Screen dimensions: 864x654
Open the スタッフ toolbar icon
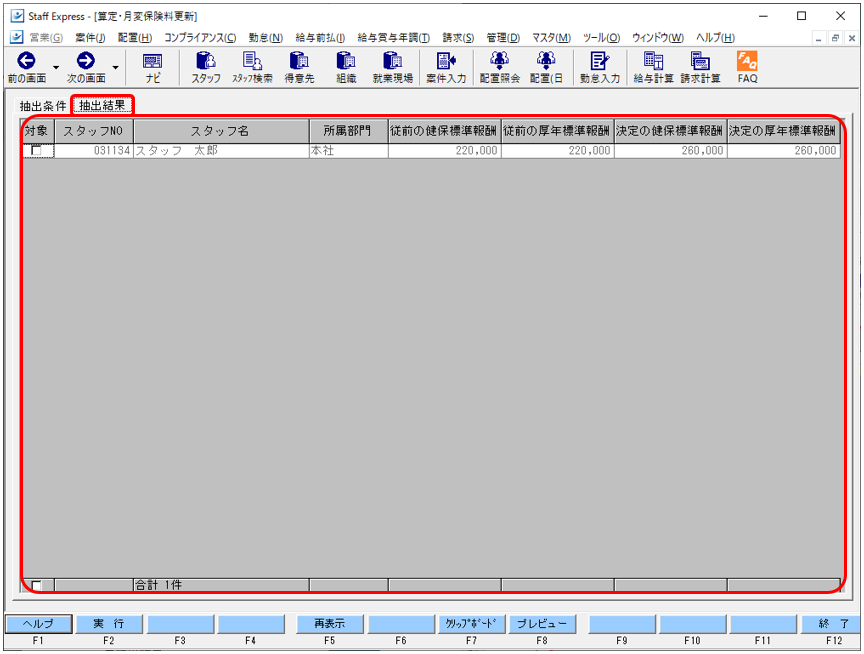tap(206, 67)
